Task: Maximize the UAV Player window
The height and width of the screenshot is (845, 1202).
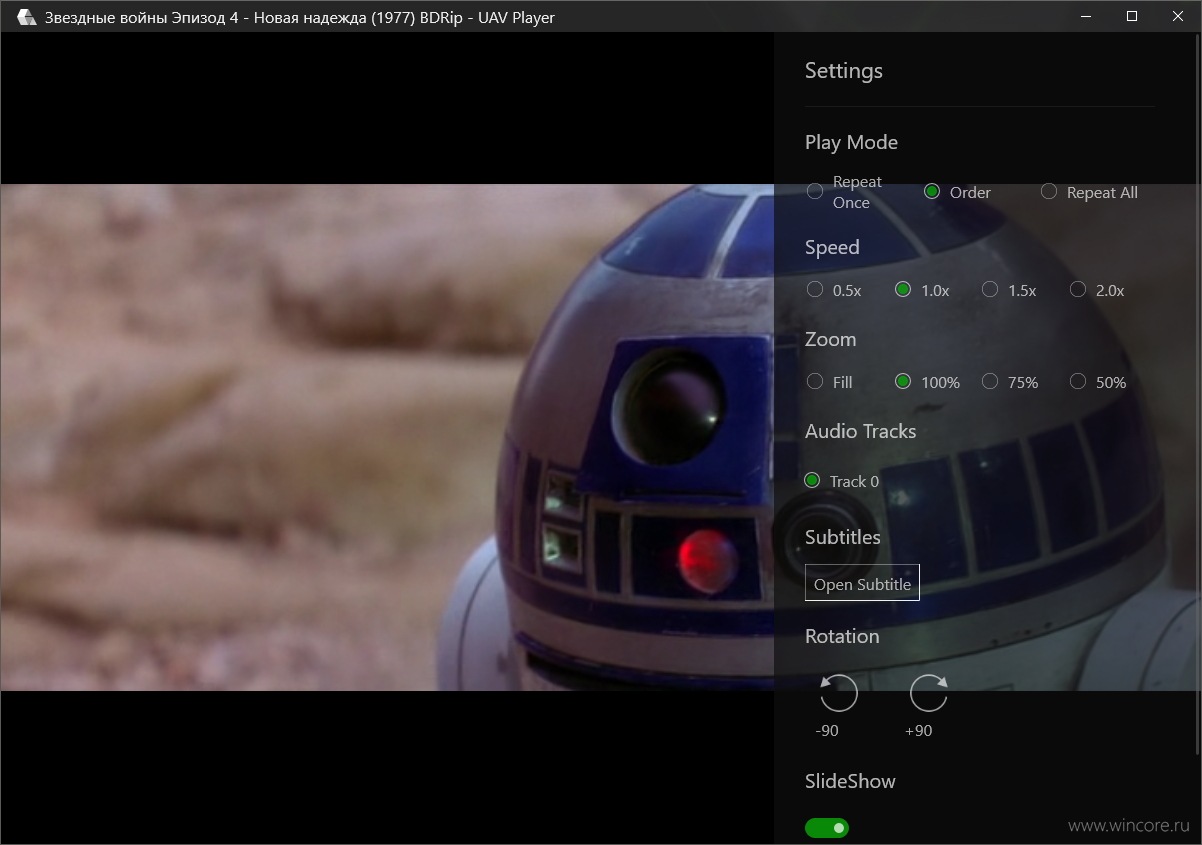Action: point(1132,16)
